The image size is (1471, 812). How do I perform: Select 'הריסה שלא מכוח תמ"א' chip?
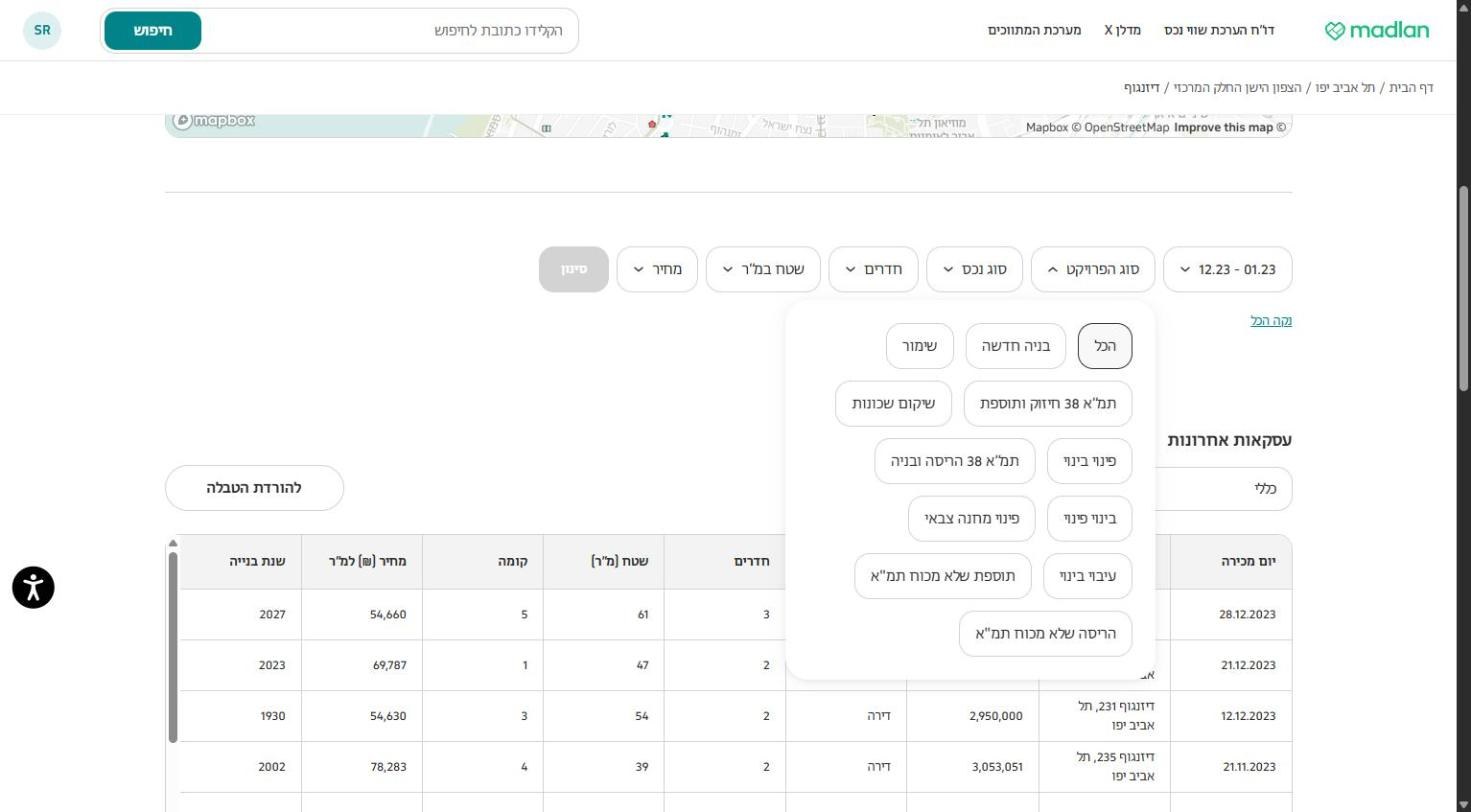coord(1046,634)
